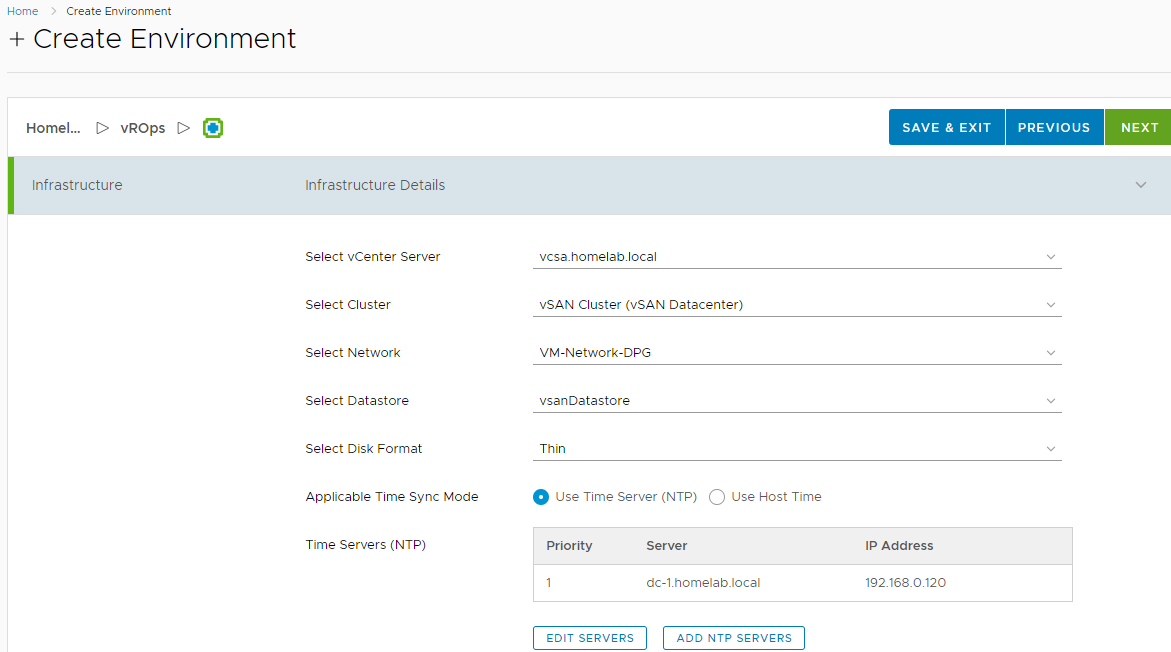The height and width of the screenshot is (652, 1171).
Task: Click Save & Exit button
Action: pyautogui.click(x=946, y=127)
